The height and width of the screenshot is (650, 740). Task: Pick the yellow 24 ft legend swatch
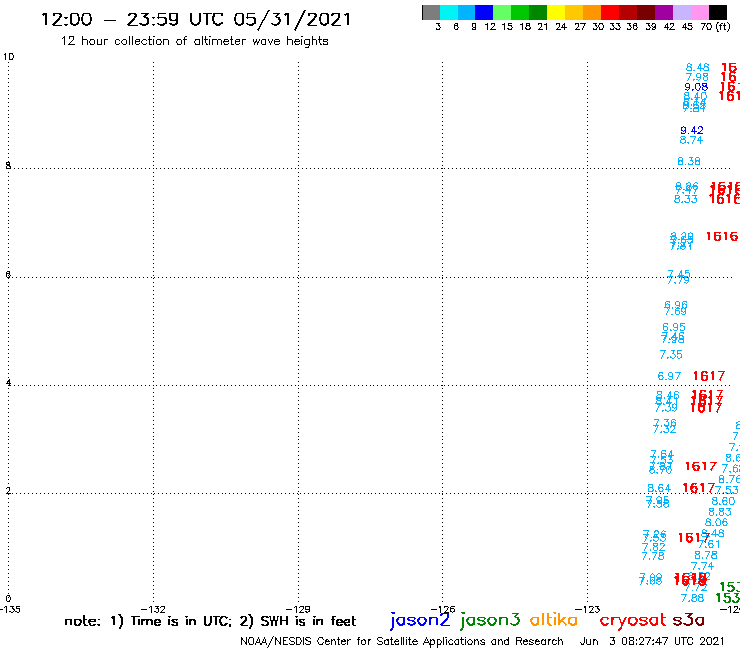click(556, 12)
